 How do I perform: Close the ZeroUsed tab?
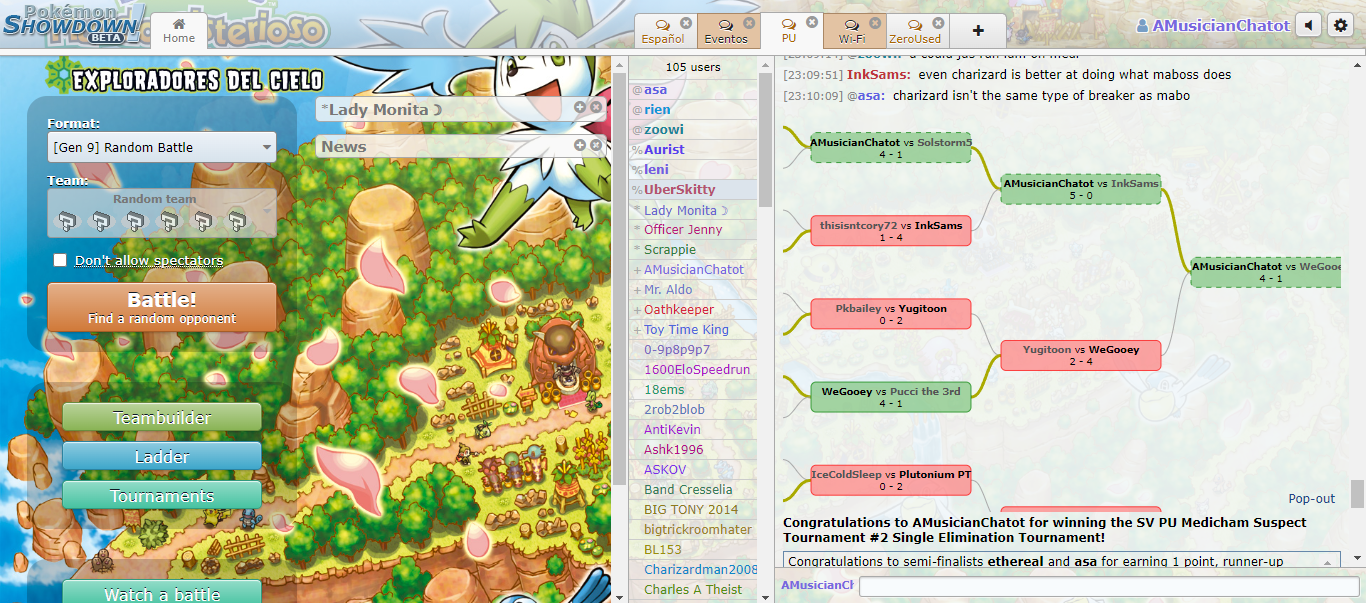pos(938,22)
